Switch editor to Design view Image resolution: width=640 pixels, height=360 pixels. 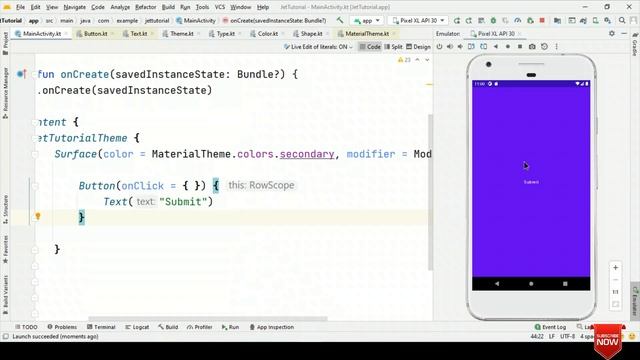tap(418, 47)
